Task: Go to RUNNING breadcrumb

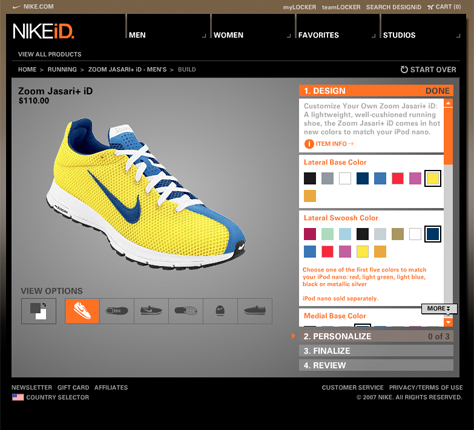Action: click(x=62, y=70)
